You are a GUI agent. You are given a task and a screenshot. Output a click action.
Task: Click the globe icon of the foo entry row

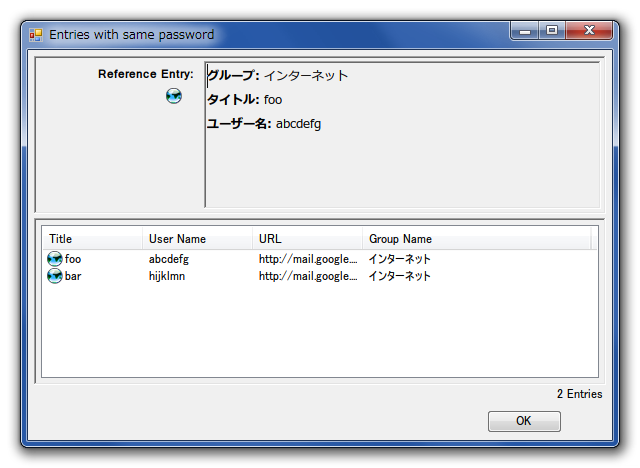point(55,259)
